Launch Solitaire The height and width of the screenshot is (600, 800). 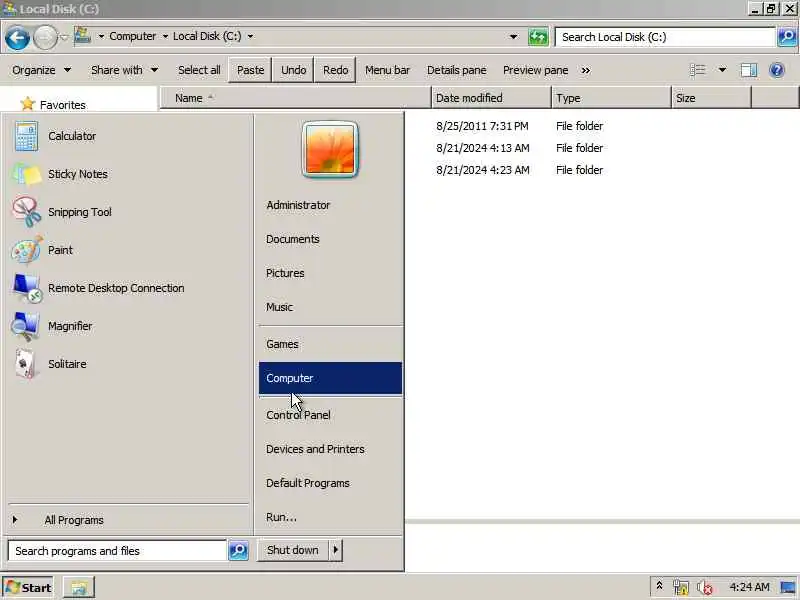point(128,364)
